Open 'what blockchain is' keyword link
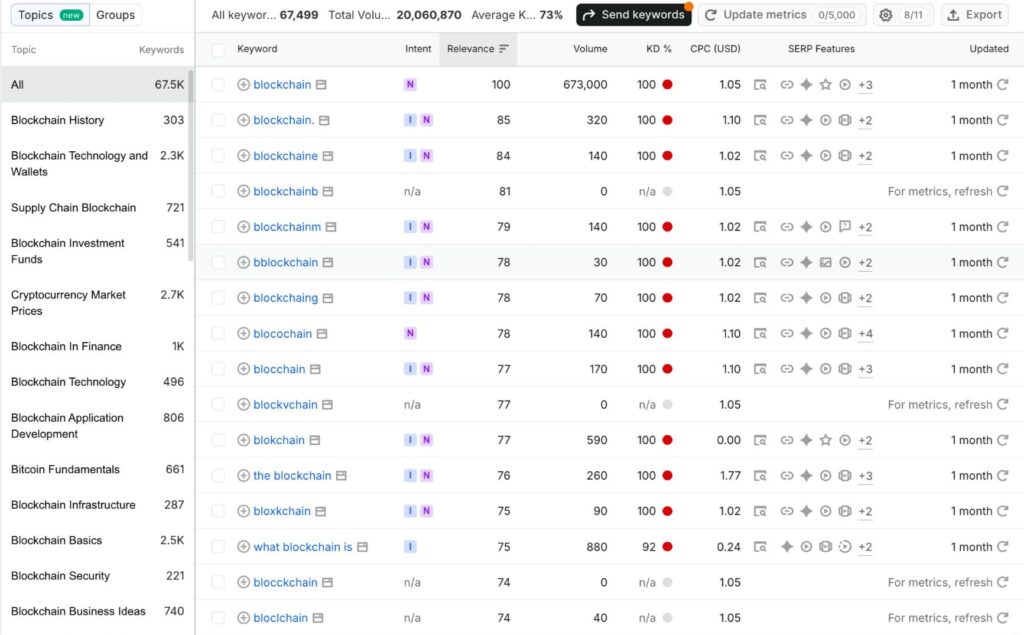The image size is (1024, 635). (x=302, y=546)
